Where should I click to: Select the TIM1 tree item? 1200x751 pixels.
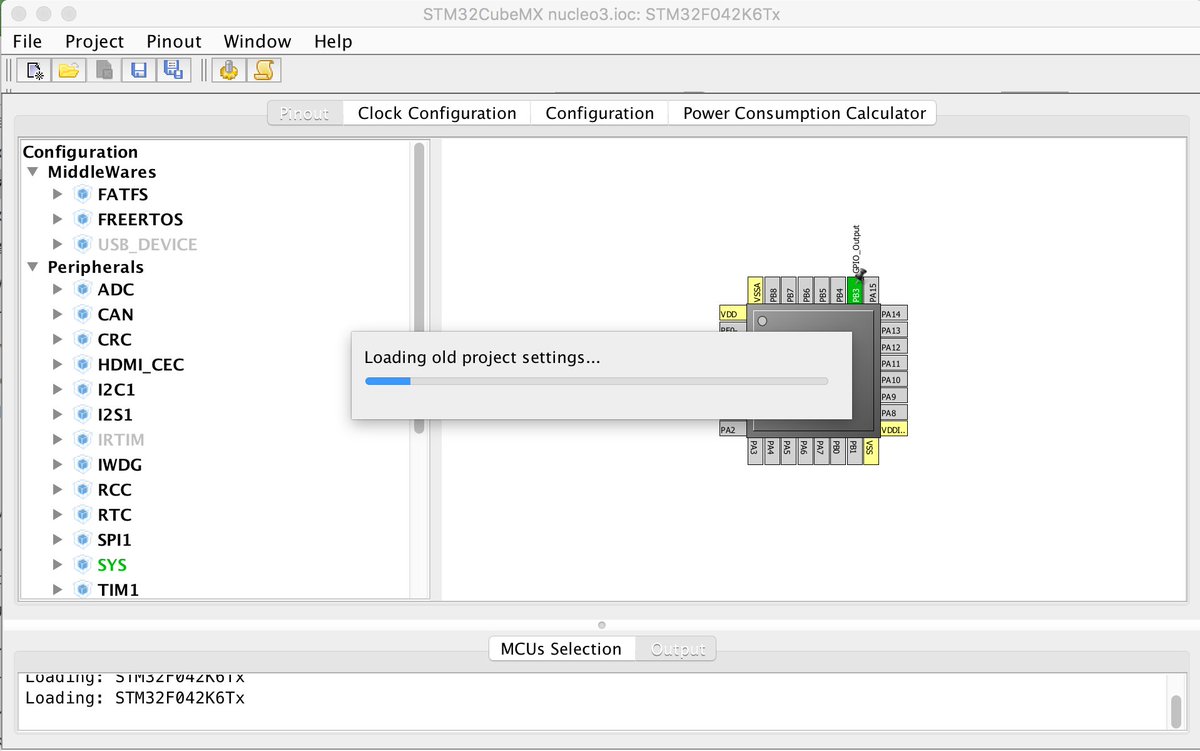point(118,589)
